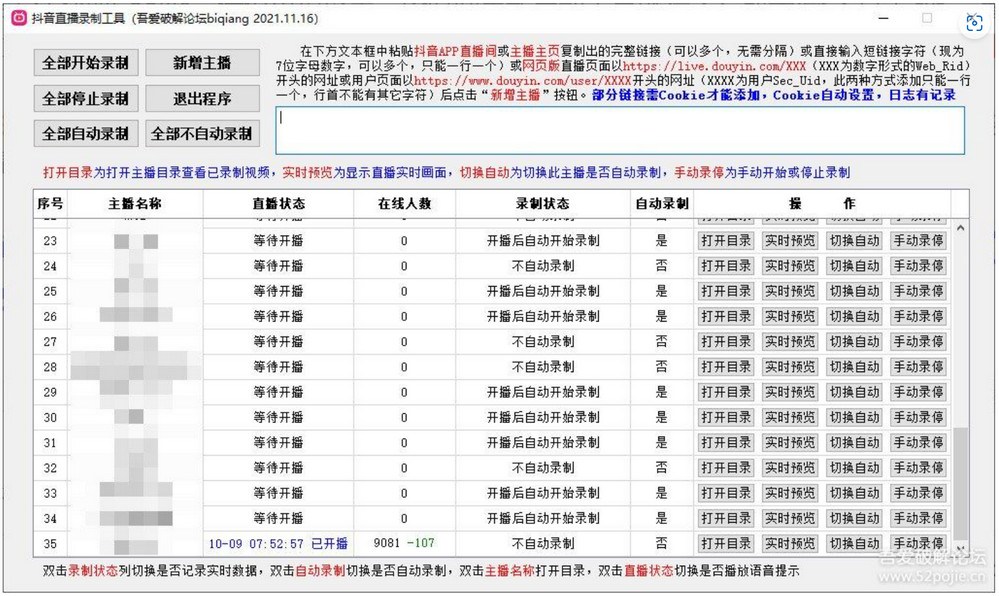Click 实时预览 in row 27

click(790, 342)
